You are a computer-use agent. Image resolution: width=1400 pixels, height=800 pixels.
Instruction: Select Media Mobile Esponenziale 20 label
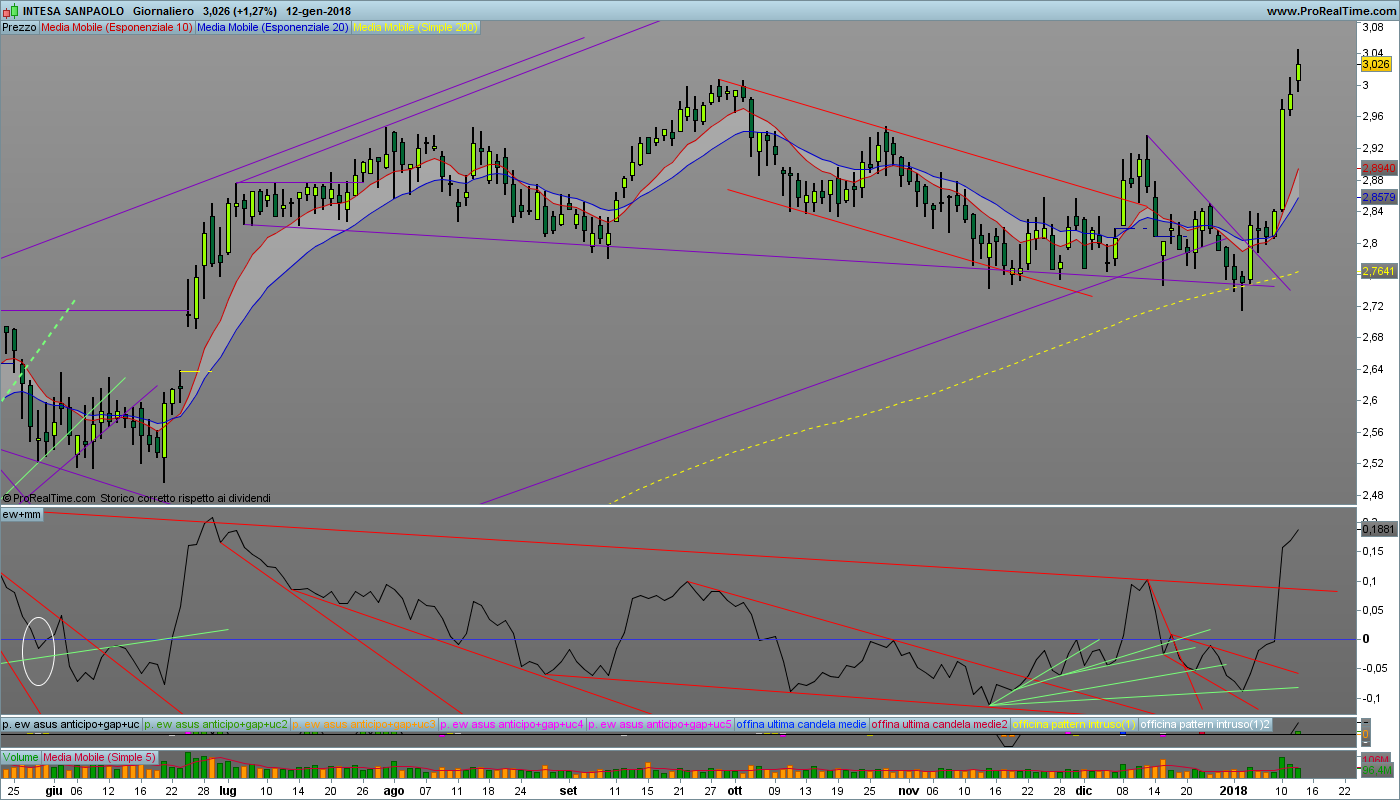point(273,28)
